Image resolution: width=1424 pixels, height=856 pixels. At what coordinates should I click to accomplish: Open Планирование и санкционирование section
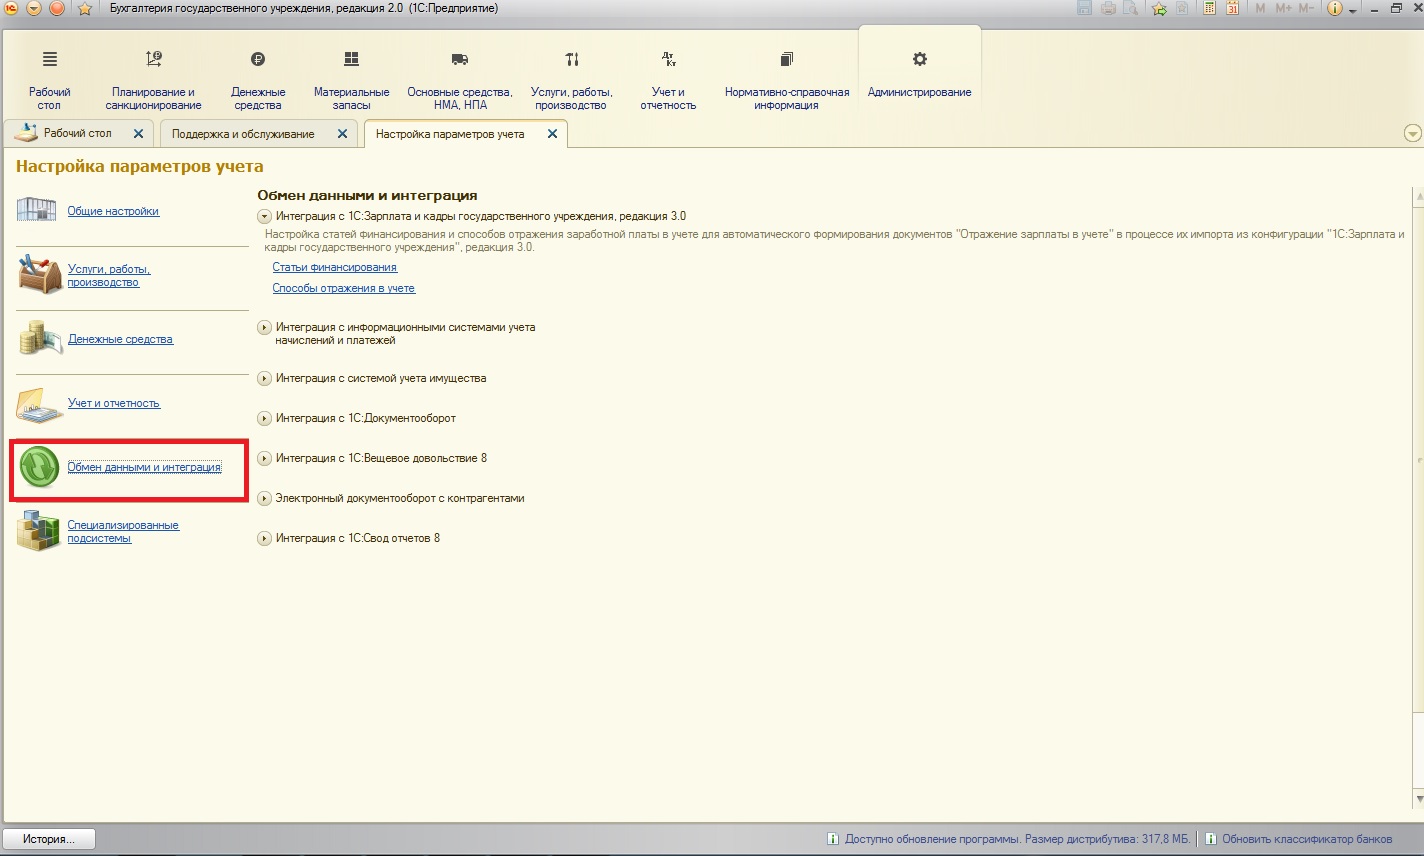coord(153,80)
